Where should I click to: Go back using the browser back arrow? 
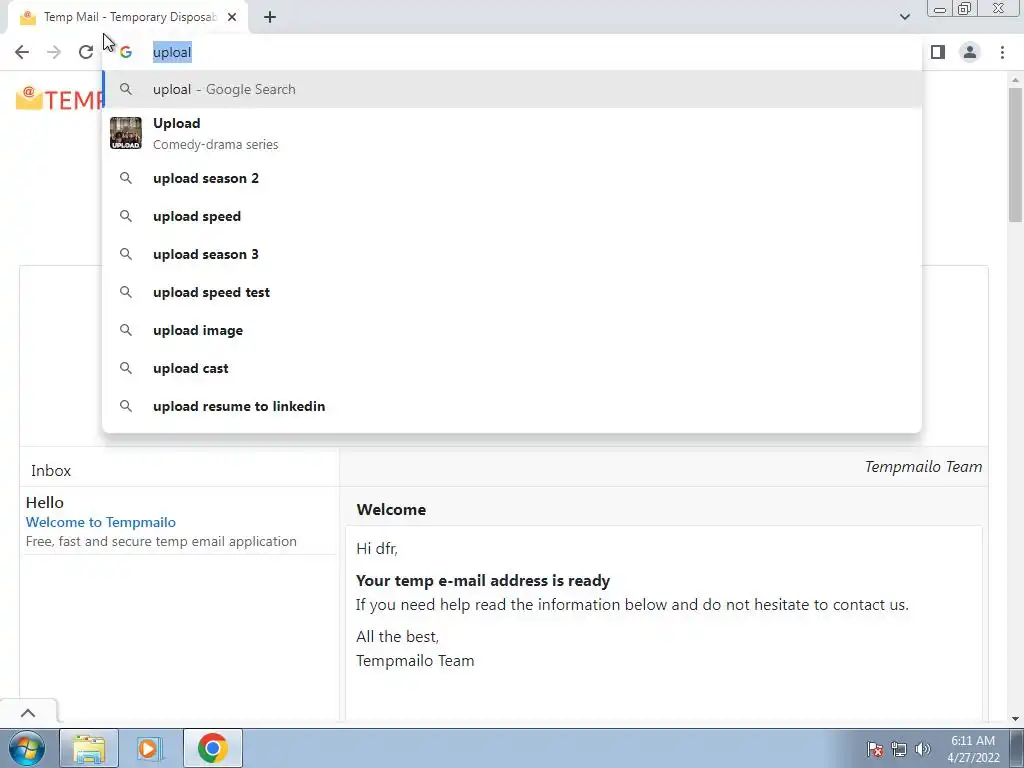22,52
